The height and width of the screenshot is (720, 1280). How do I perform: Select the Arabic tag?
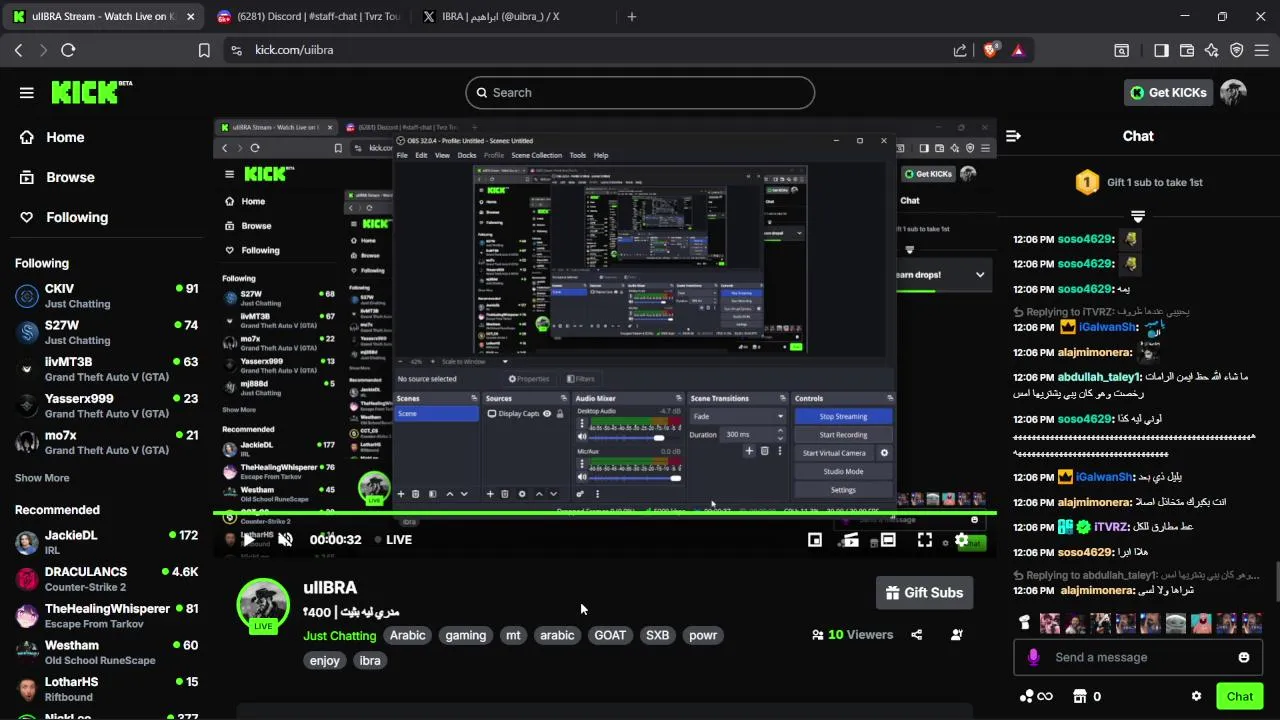(408, 635)
